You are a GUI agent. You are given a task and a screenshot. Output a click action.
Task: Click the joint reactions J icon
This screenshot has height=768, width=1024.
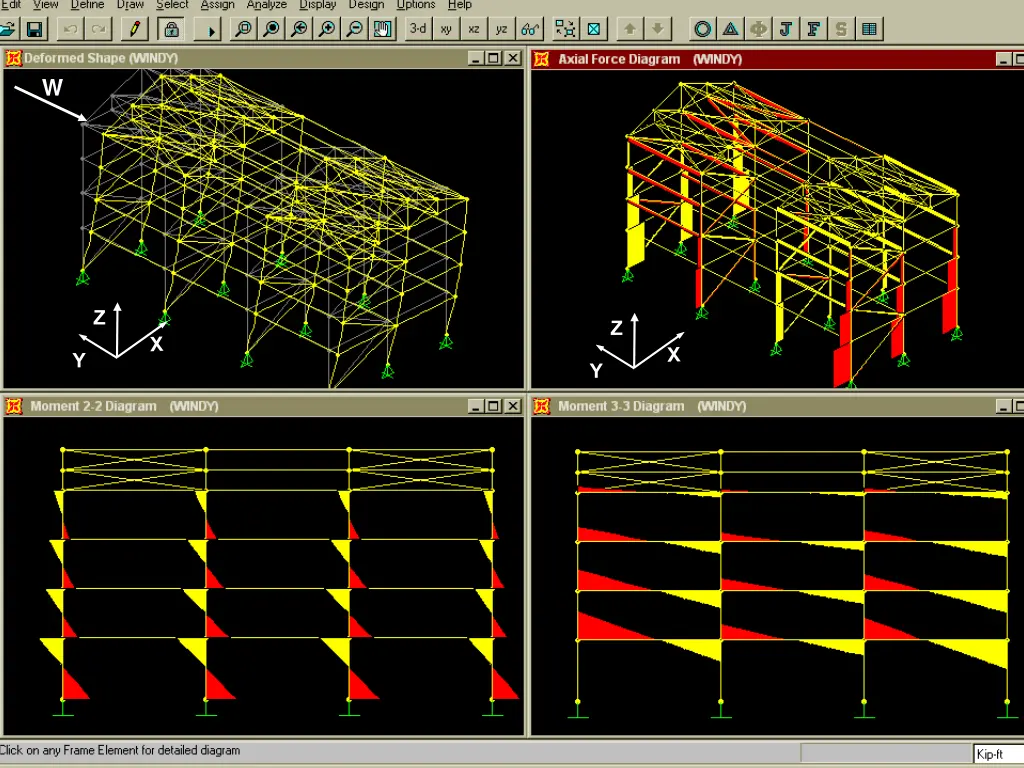pyautogui.click(x=786, y=29)
